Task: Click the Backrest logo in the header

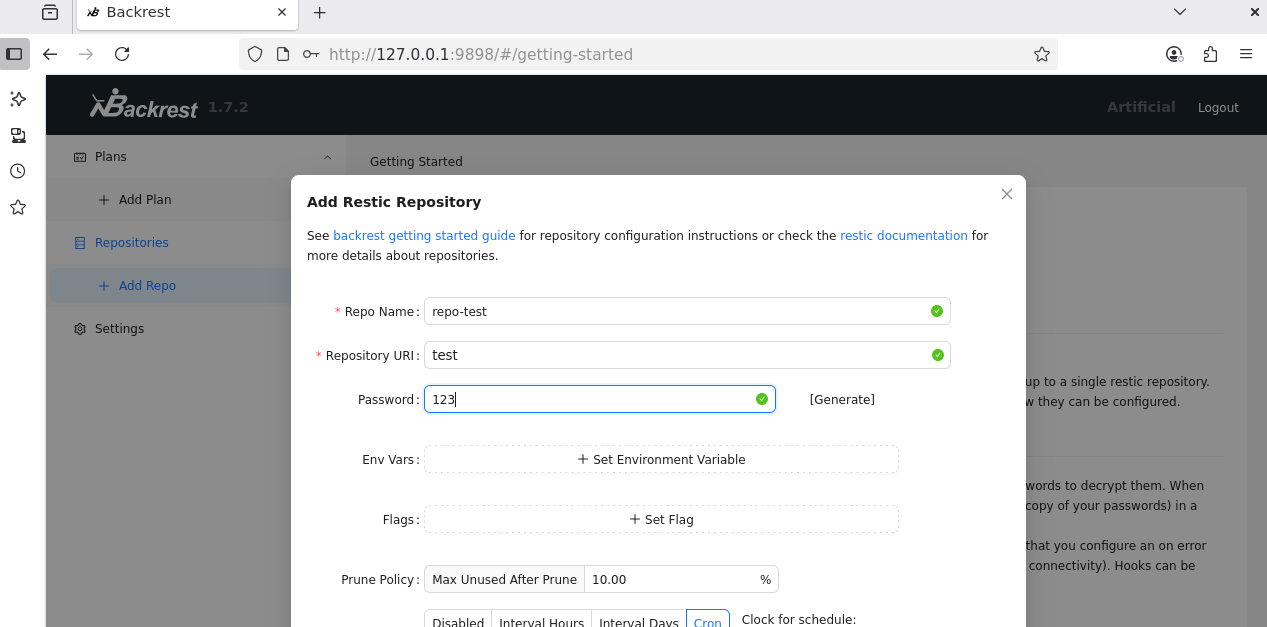Action: (x=144, y=104)
